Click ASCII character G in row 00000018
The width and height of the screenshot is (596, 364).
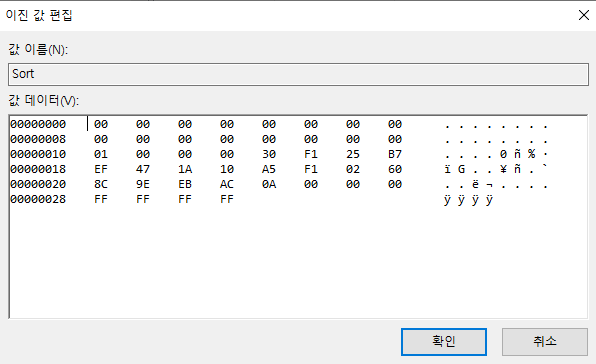(x=461, y=169)
